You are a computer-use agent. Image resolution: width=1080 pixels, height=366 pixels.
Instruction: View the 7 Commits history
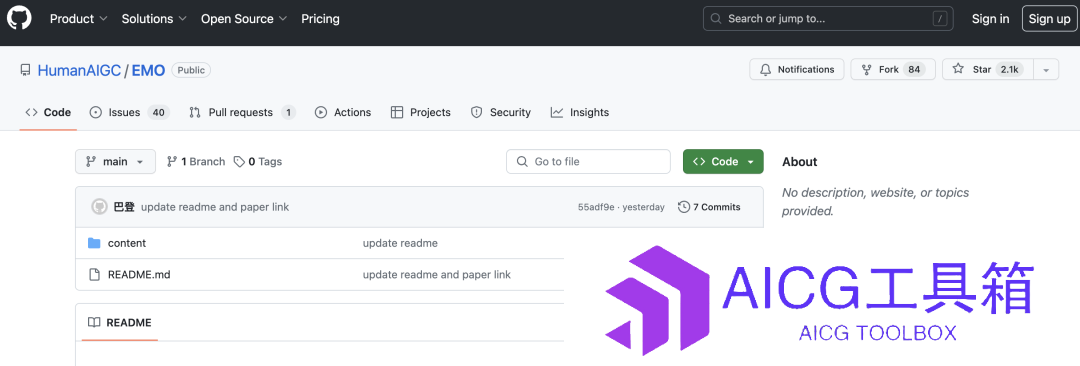(x=709, y=207)
